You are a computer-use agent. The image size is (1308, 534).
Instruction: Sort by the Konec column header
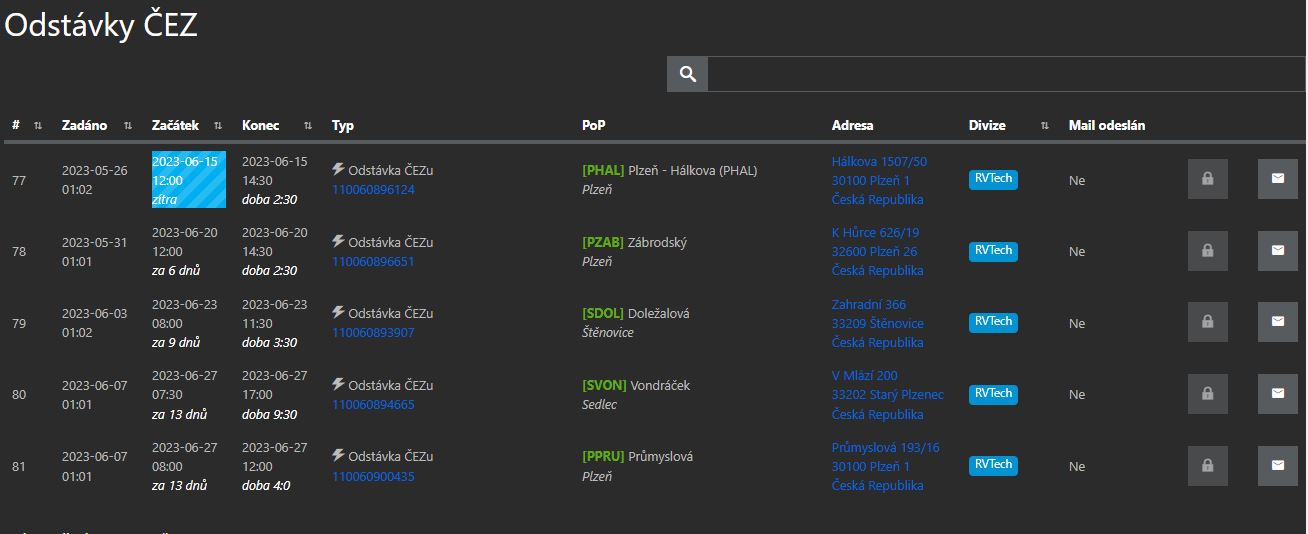tap(308, 126)
